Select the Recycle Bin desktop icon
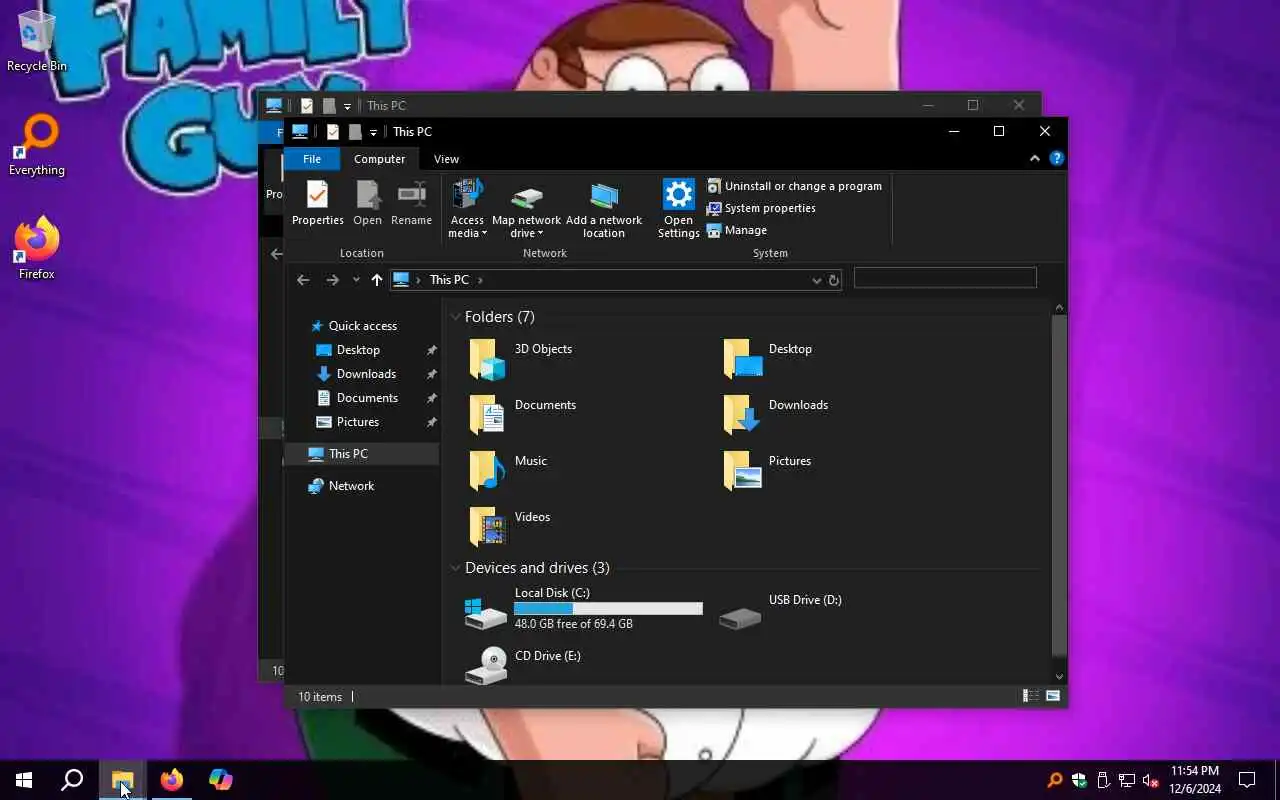 point(37,42)
